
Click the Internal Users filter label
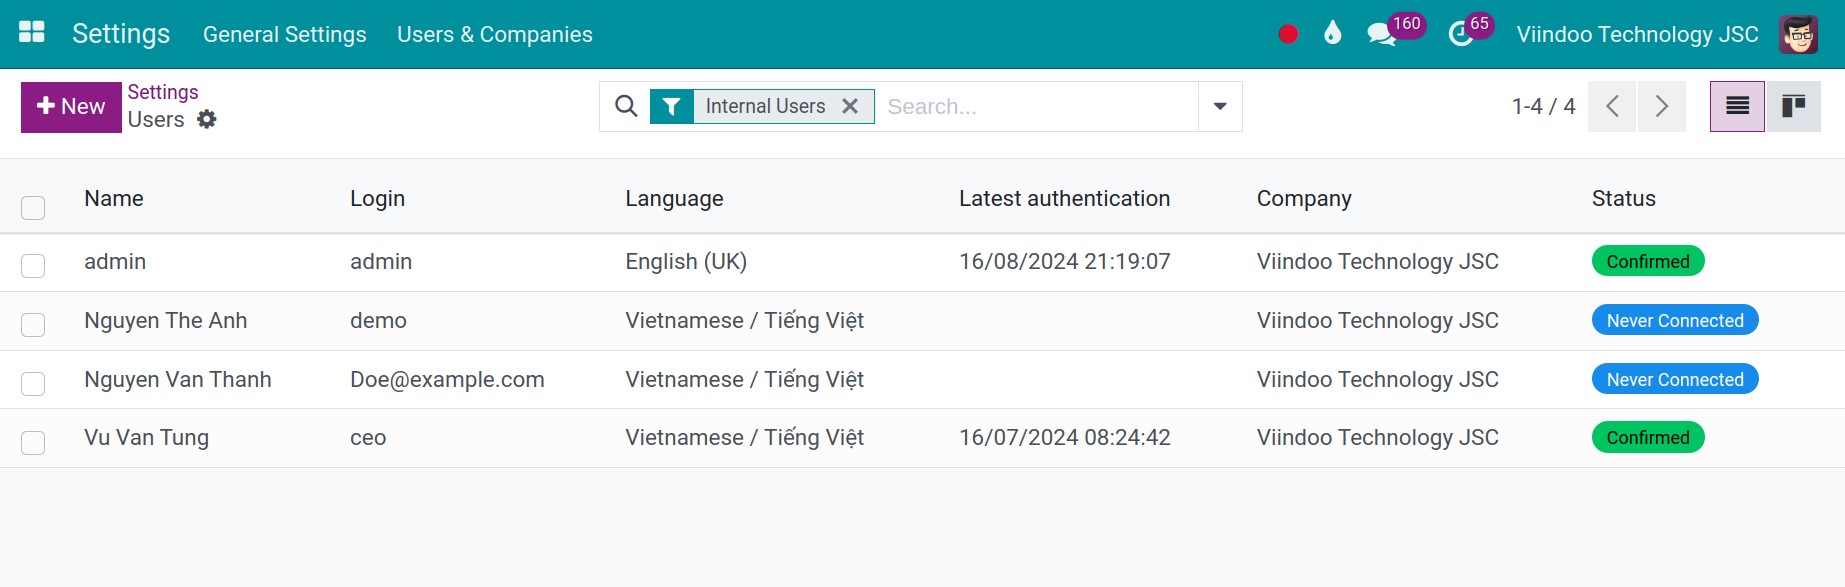click(765, 106)
